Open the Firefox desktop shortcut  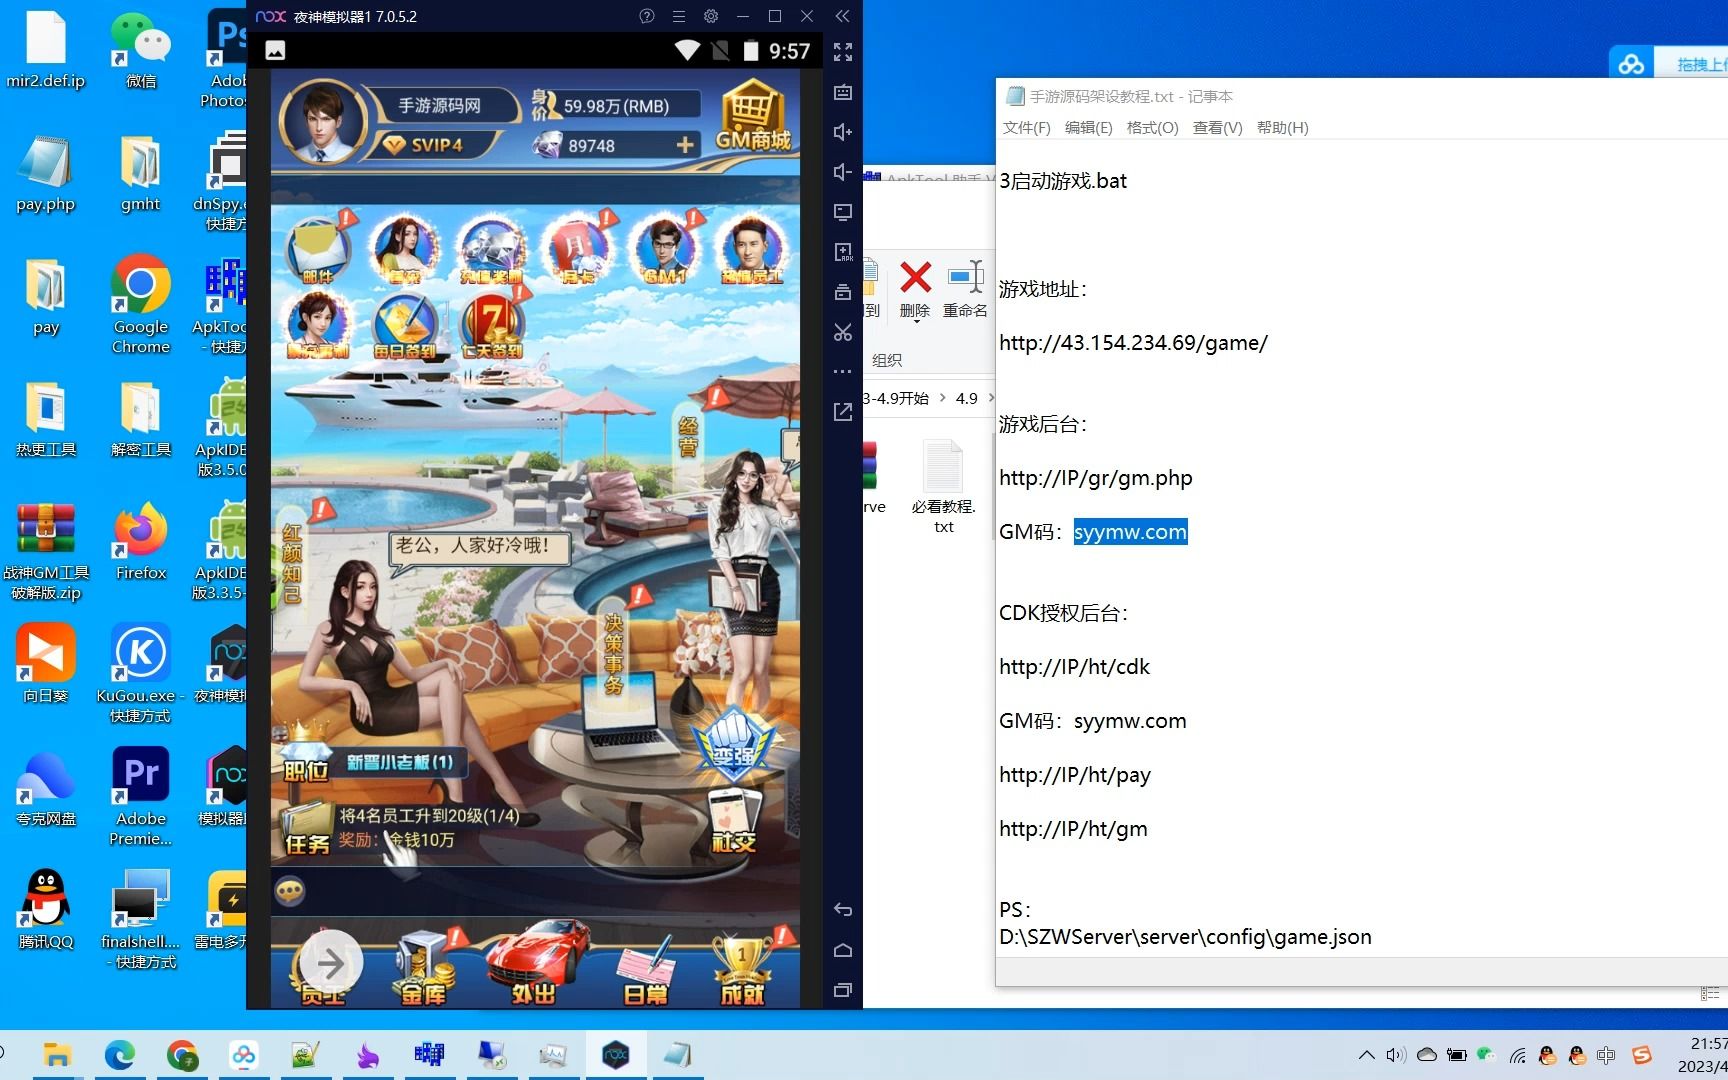tap(141, 542)
